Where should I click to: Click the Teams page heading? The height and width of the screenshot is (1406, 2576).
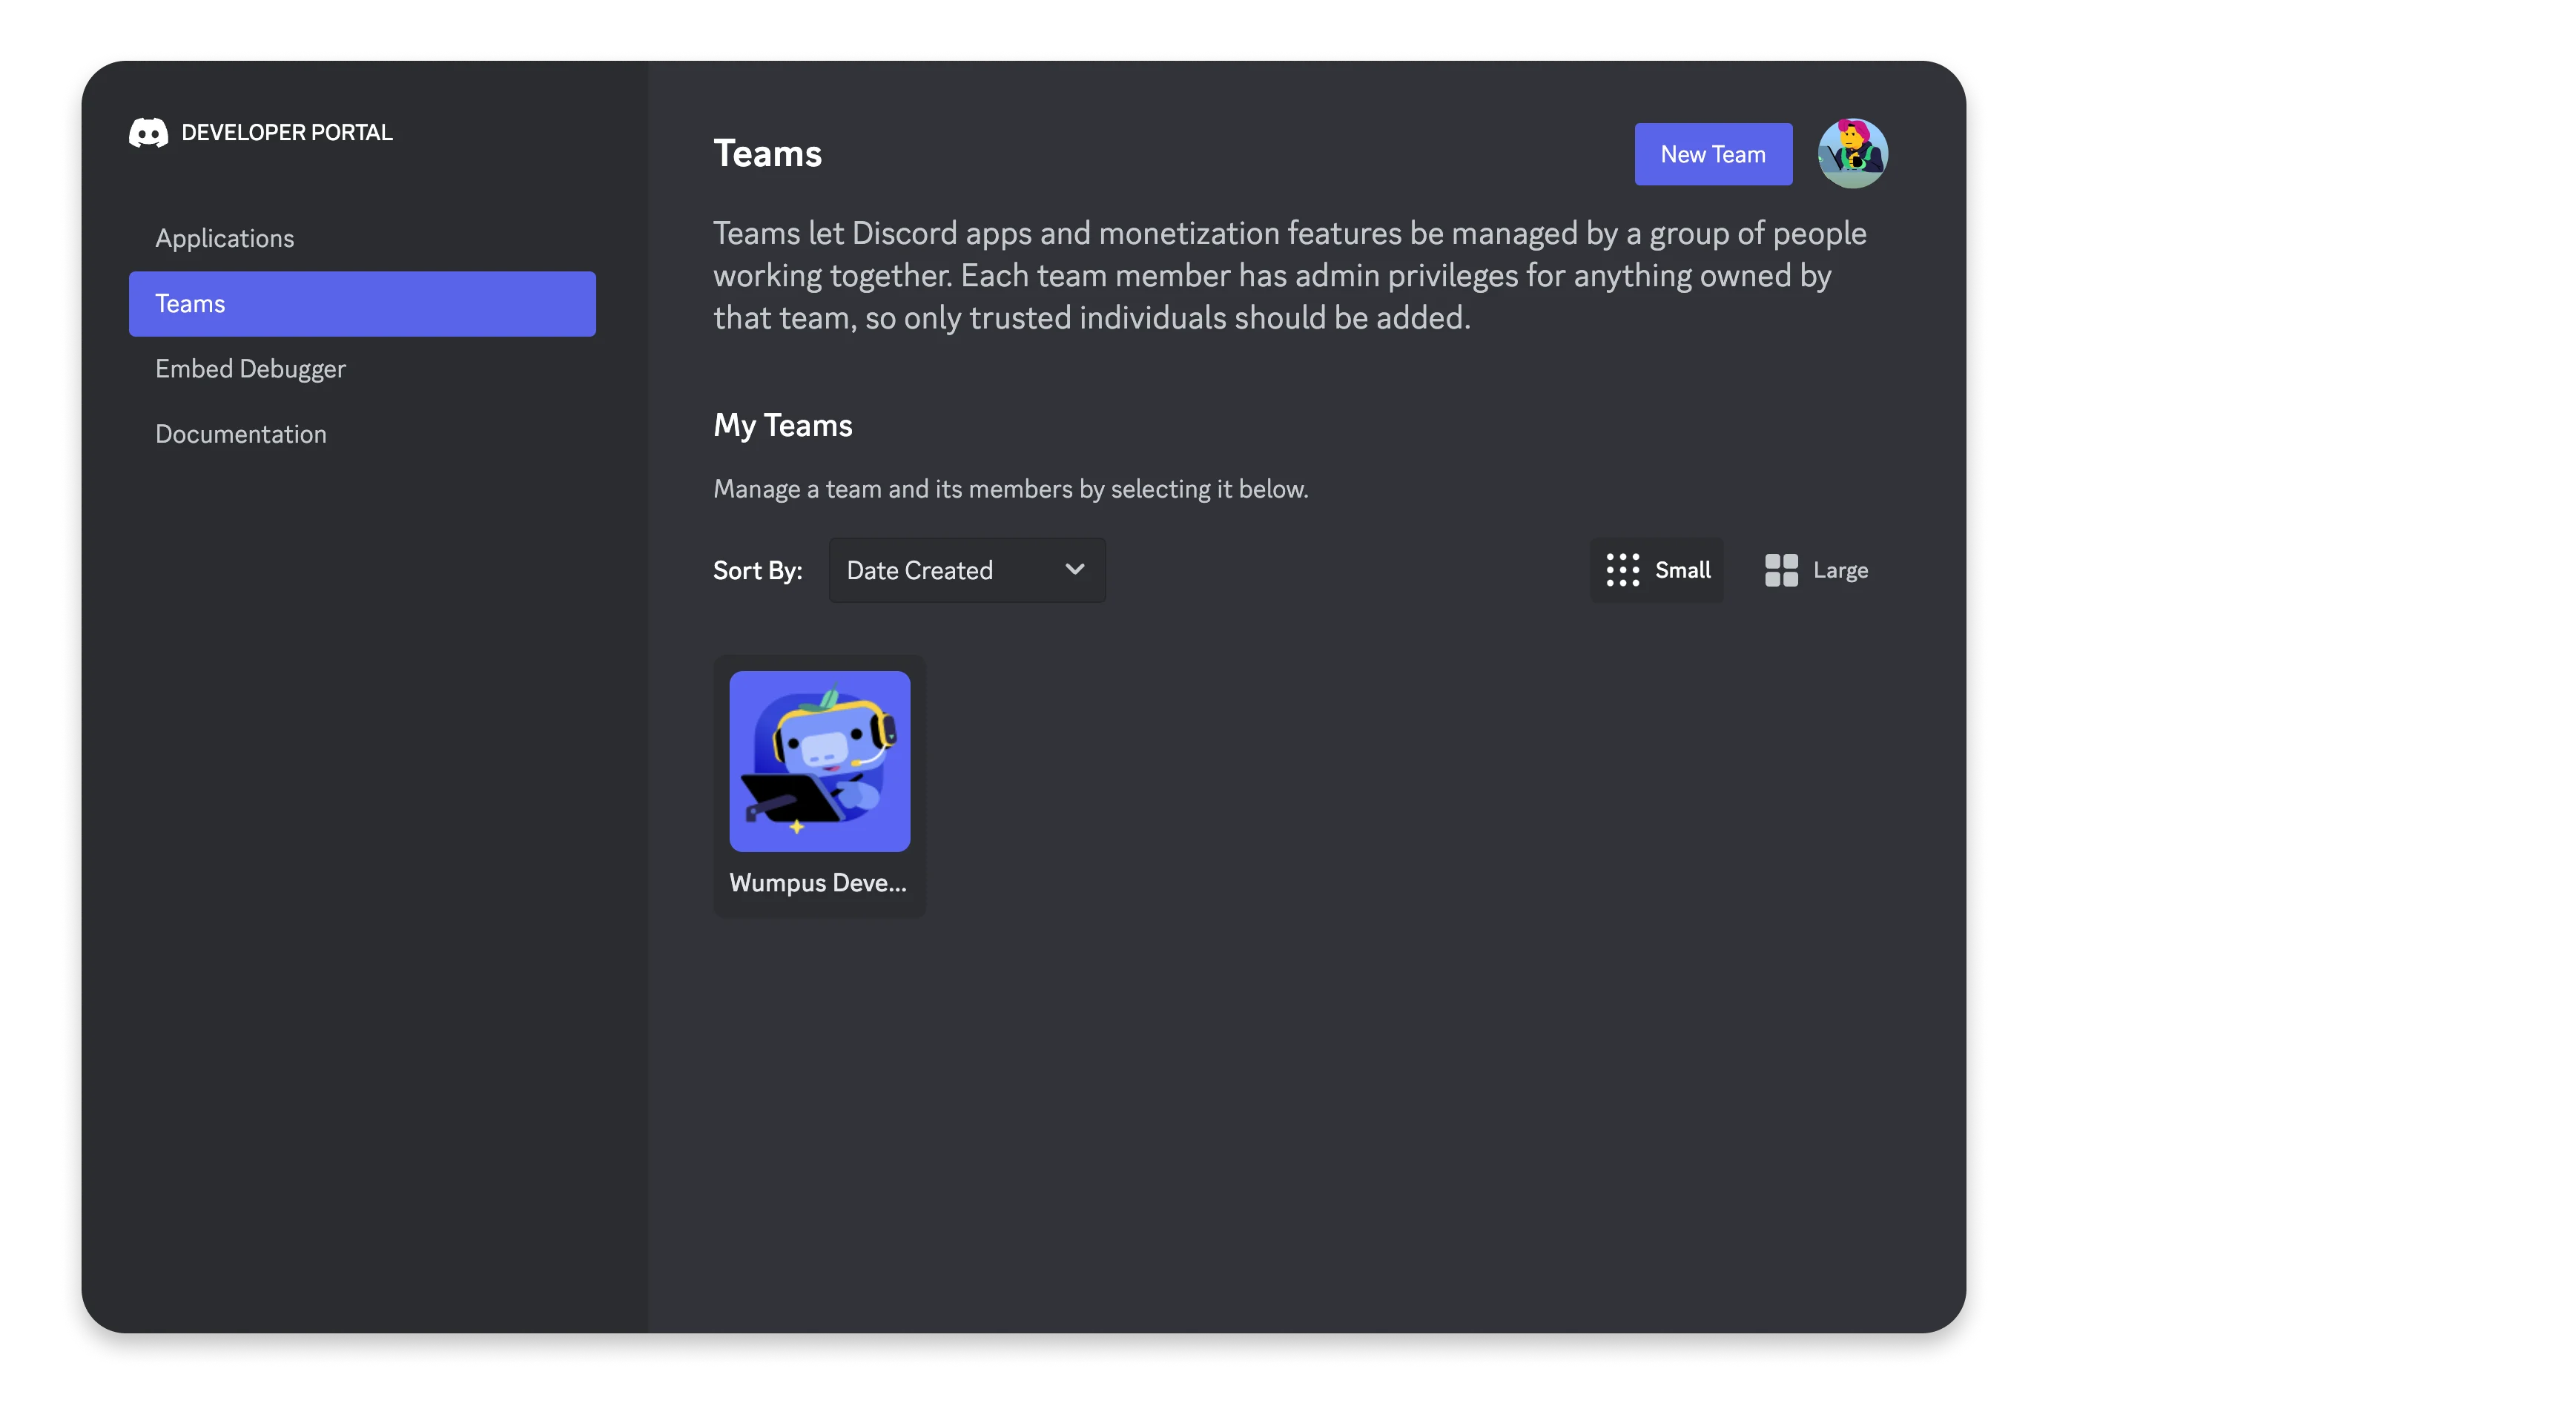[x=767, y=154]
